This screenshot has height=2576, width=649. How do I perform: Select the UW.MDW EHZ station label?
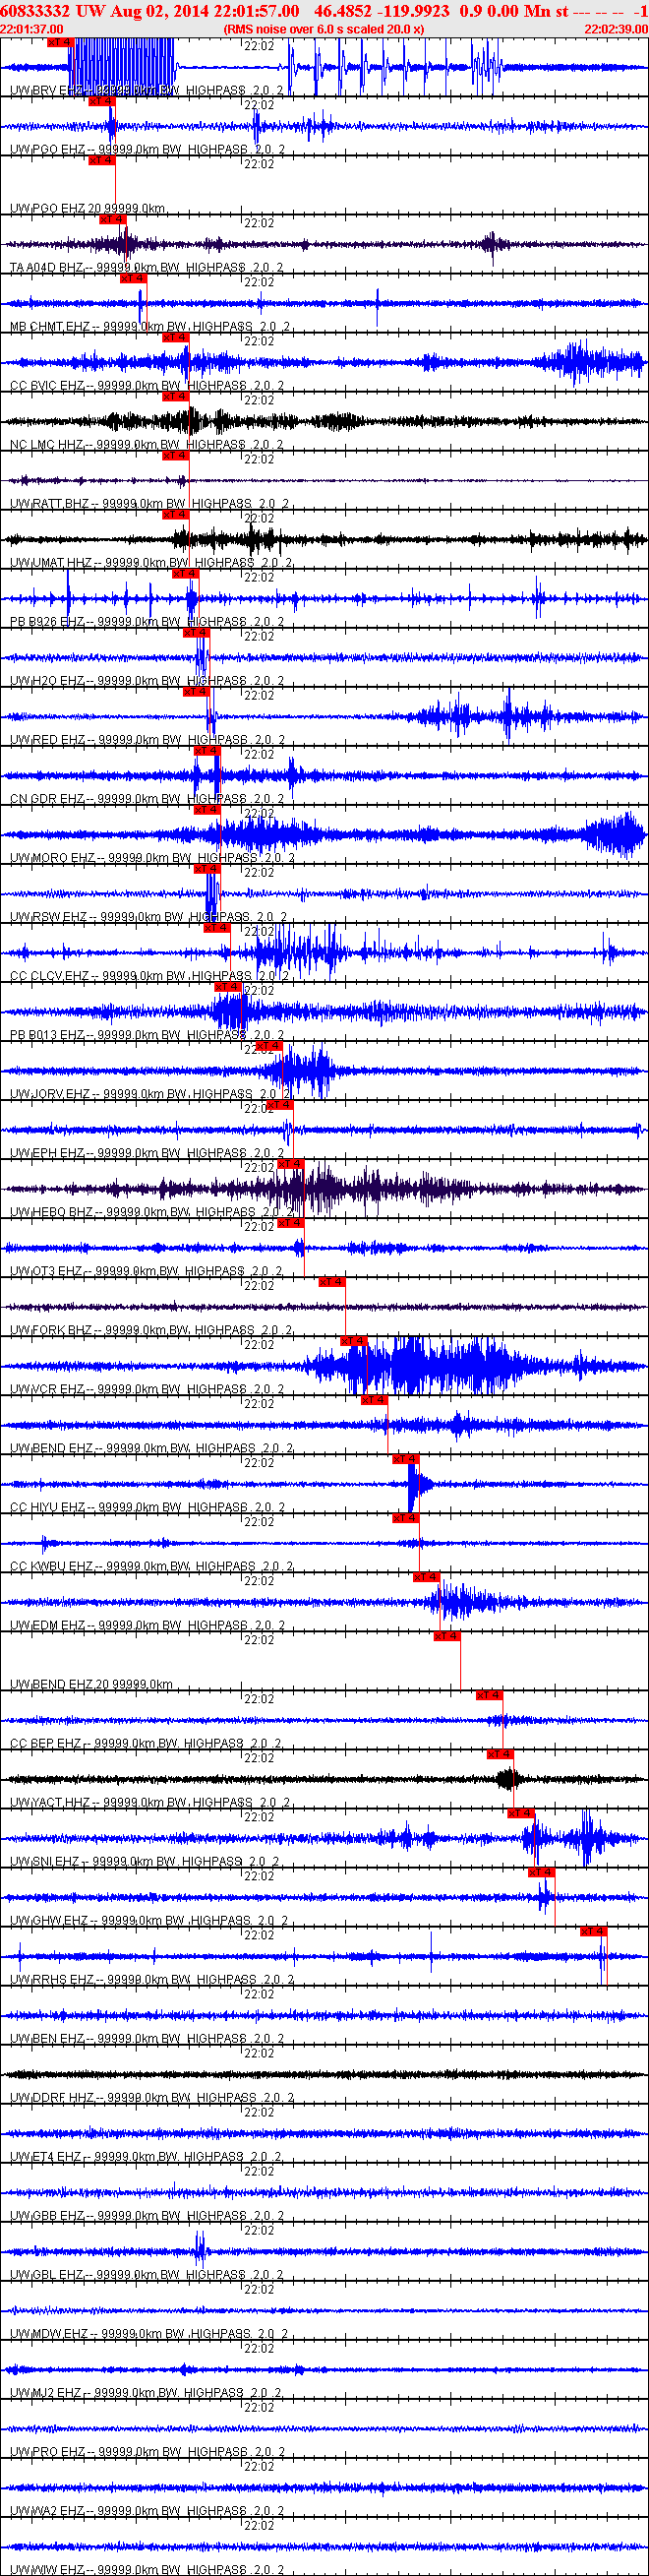pyautogui.click(x=149, y=2332)
